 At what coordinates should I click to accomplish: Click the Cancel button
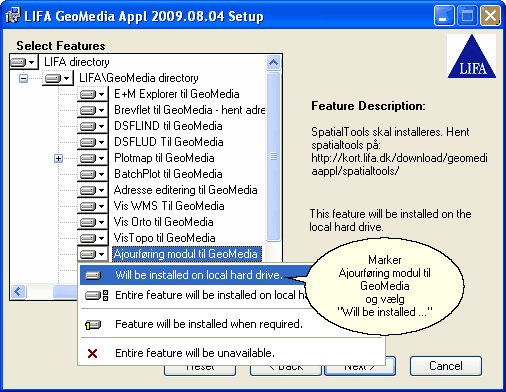446,366
